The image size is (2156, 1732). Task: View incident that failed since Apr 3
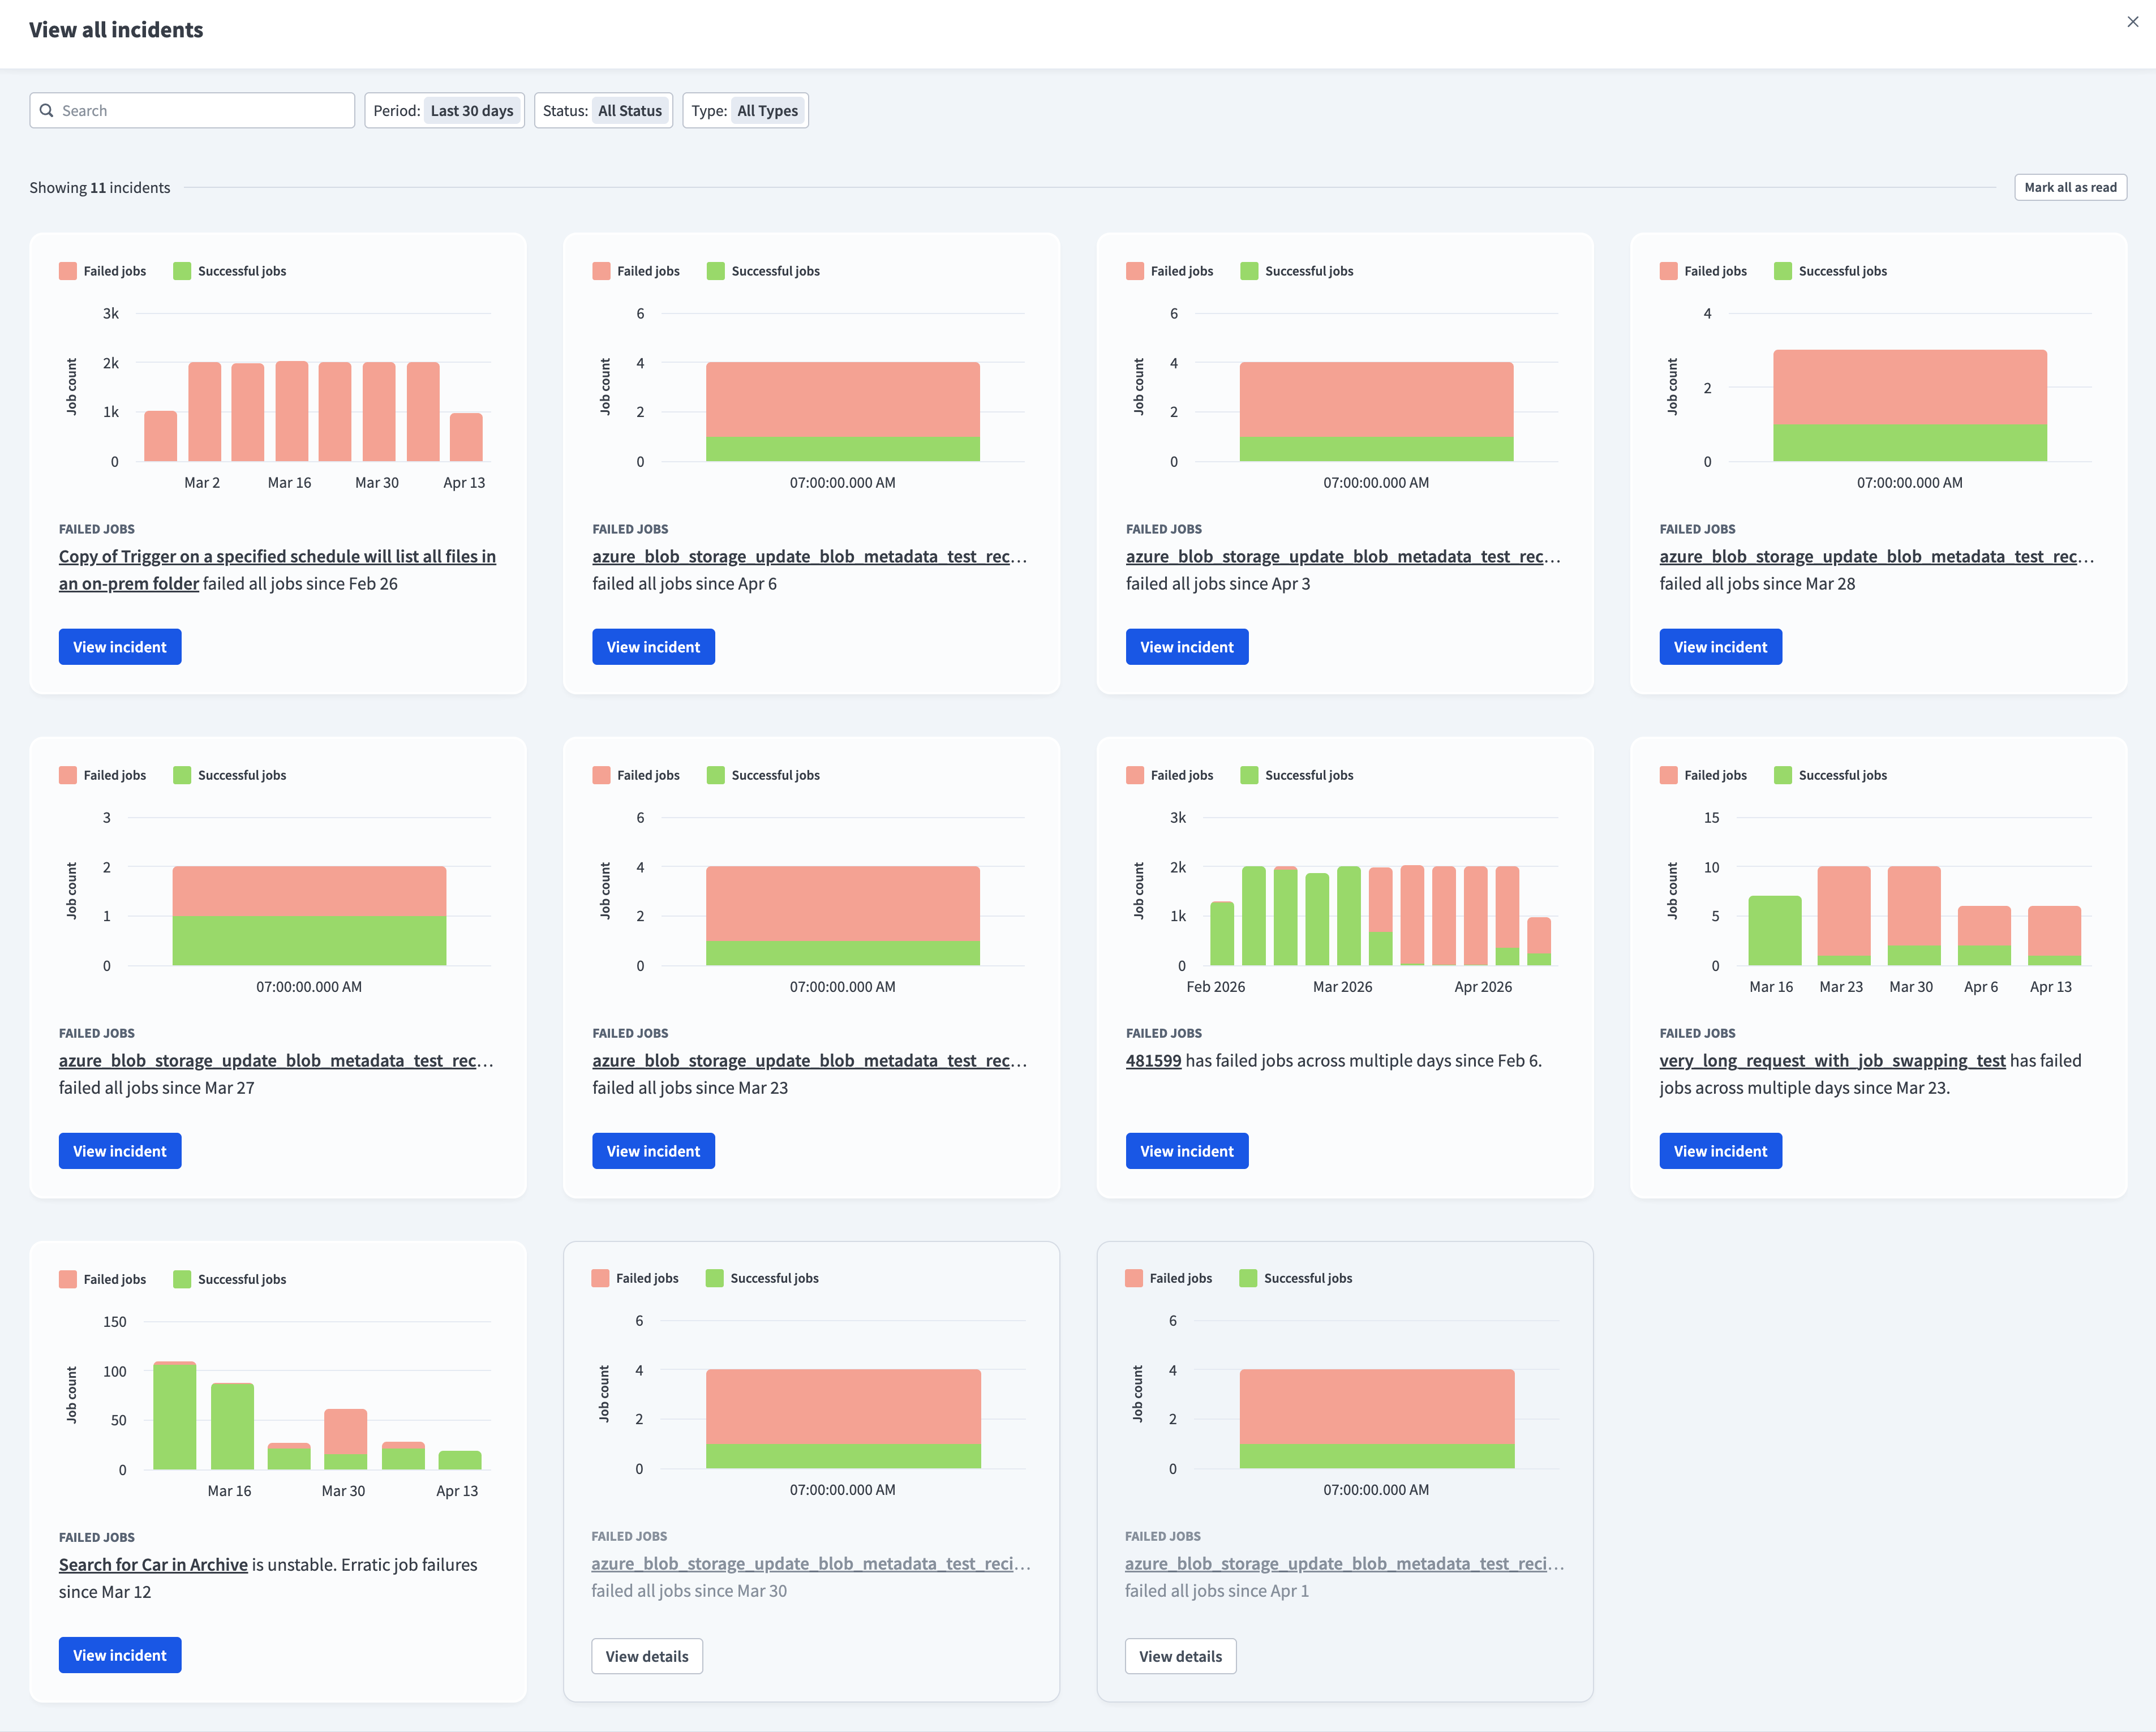(1187, 647)
